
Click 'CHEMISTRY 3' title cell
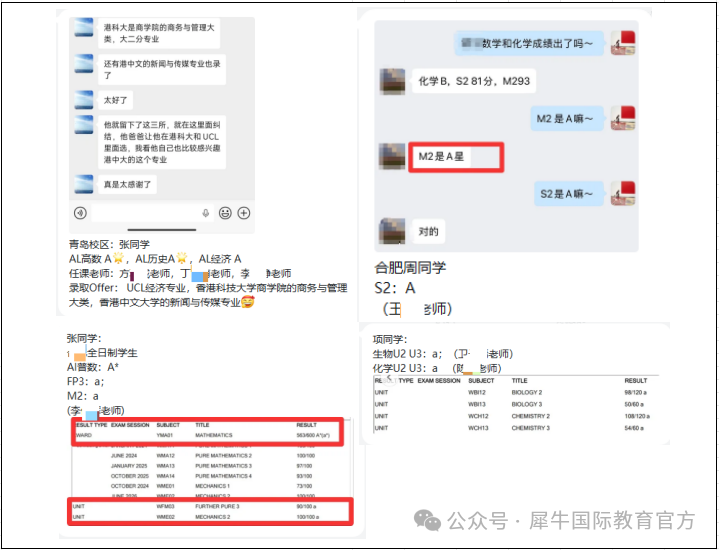click(531, 428)
